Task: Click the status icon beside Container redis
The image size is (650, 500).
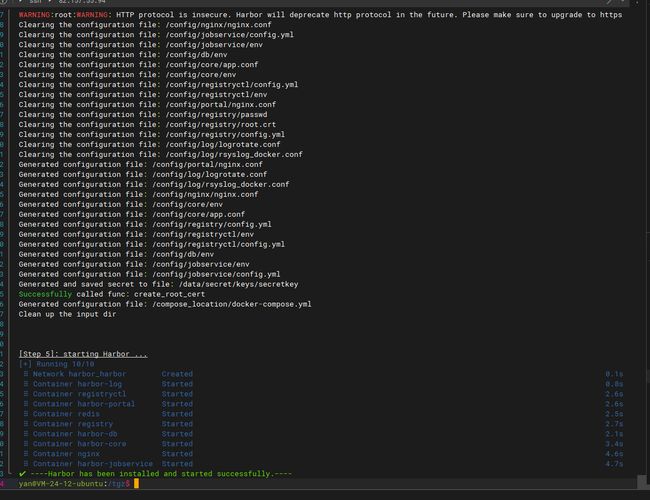Action: click(x=25, y=413)
